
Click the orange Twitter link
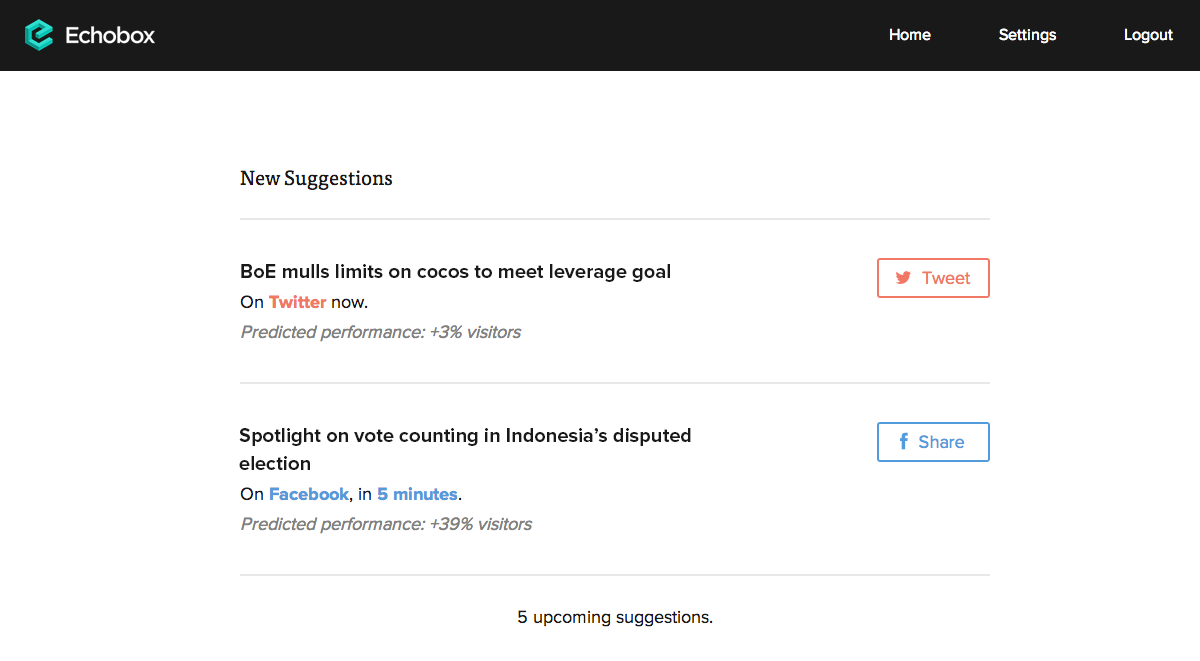[297, 302]
